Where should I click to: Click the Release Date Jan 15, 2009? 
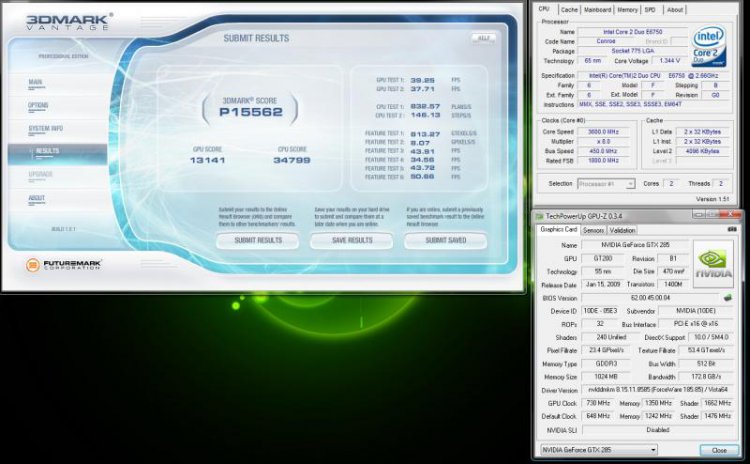603,284
